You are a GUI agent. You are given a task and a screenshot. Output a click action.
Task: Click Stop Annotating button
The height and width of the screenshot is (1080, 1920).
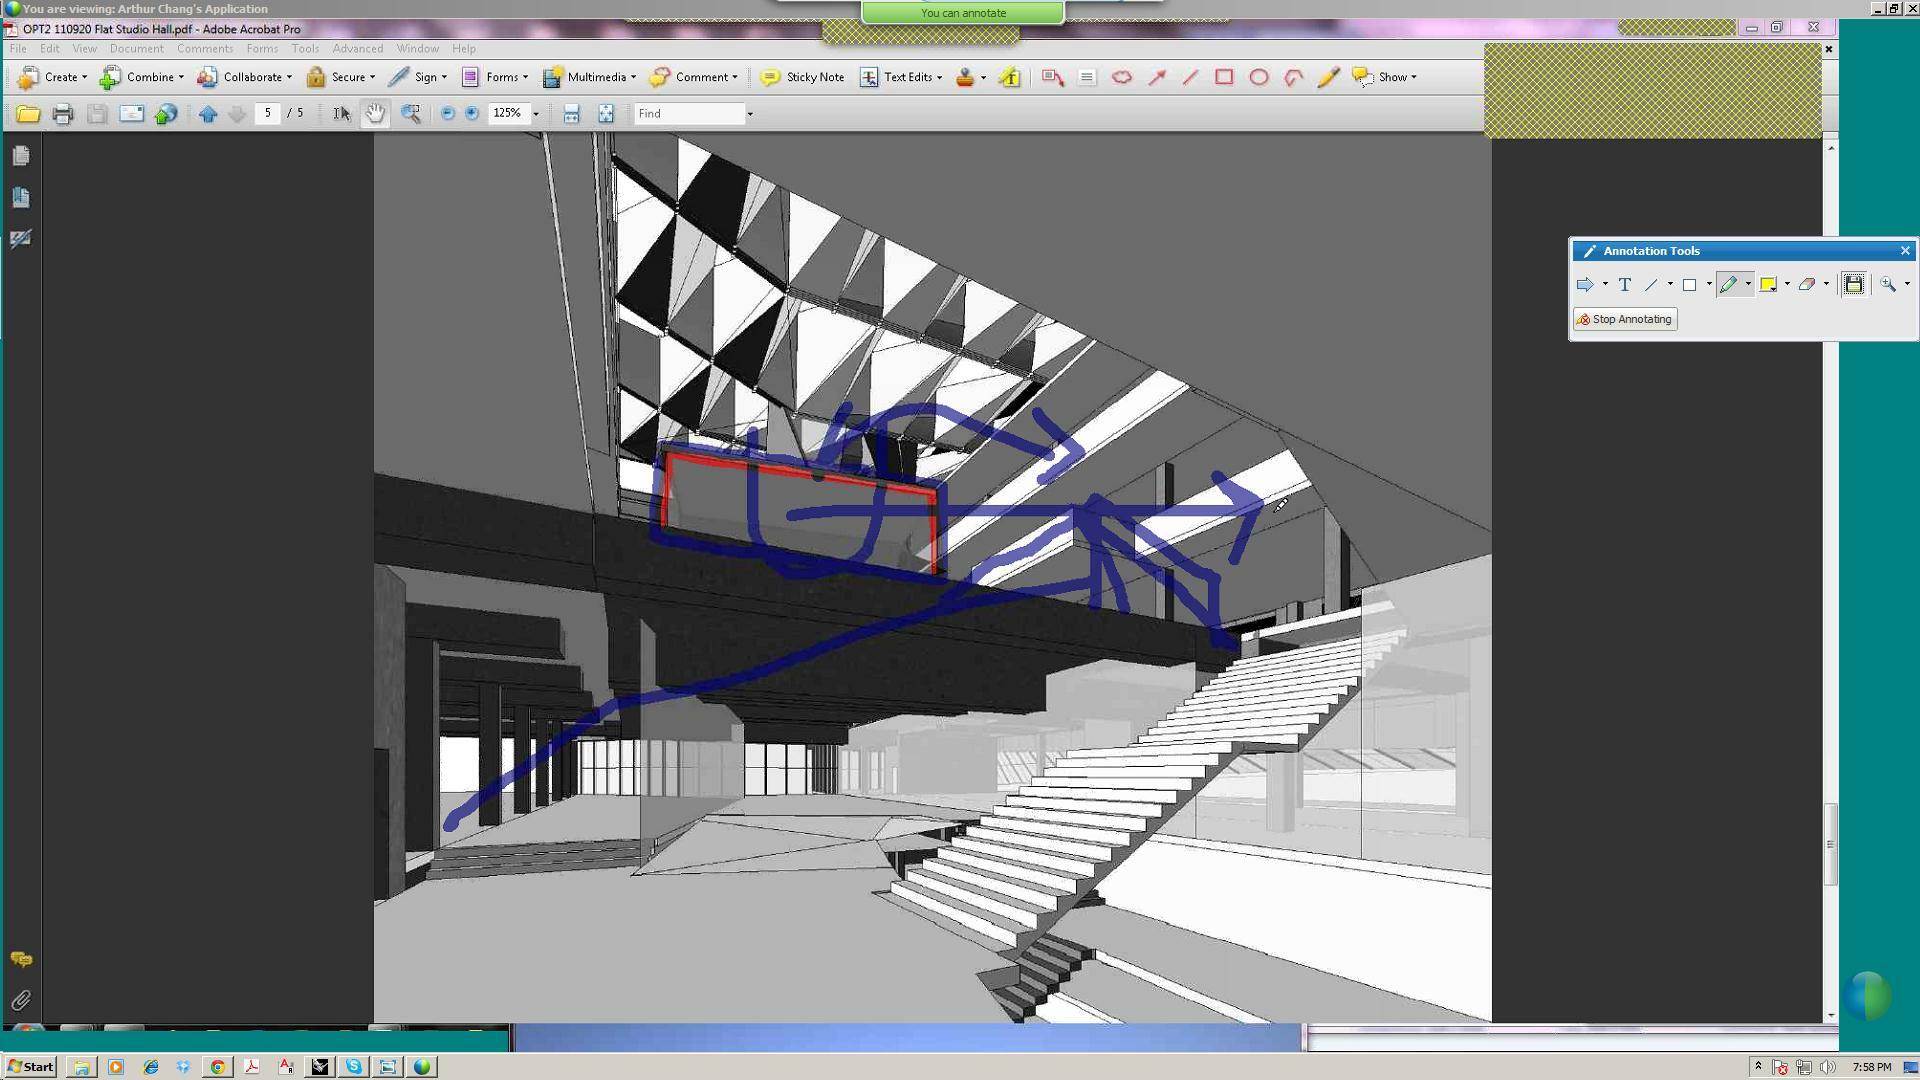[1625, 320]
